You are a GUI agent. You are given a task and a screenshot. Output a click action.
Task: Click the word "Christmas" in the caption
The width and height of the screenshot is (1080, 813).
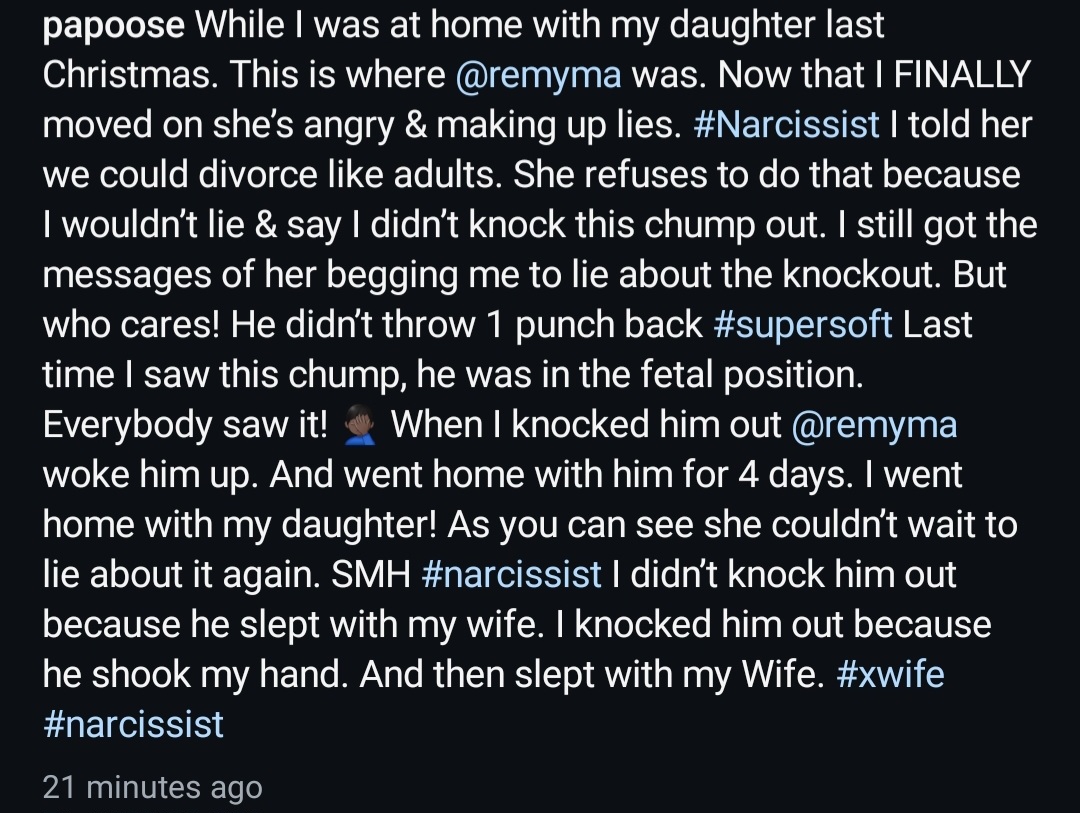pyautogui.click(x=129, y=74)
